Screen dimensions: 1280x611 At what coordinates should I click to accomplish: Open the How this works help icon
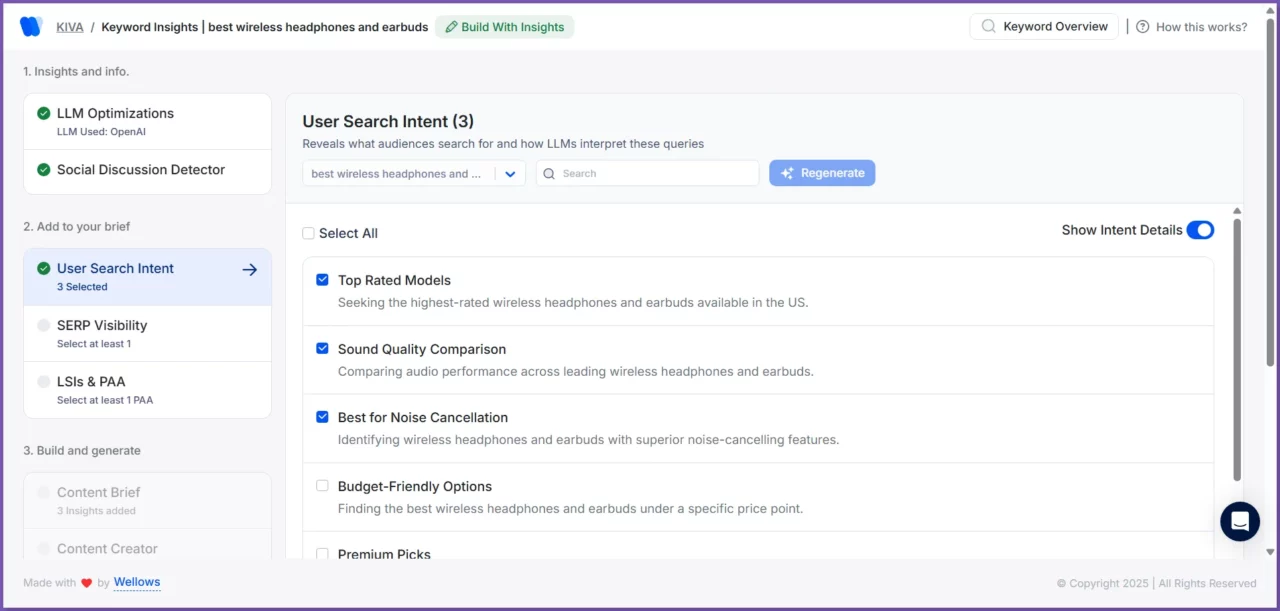(1143, 26)
